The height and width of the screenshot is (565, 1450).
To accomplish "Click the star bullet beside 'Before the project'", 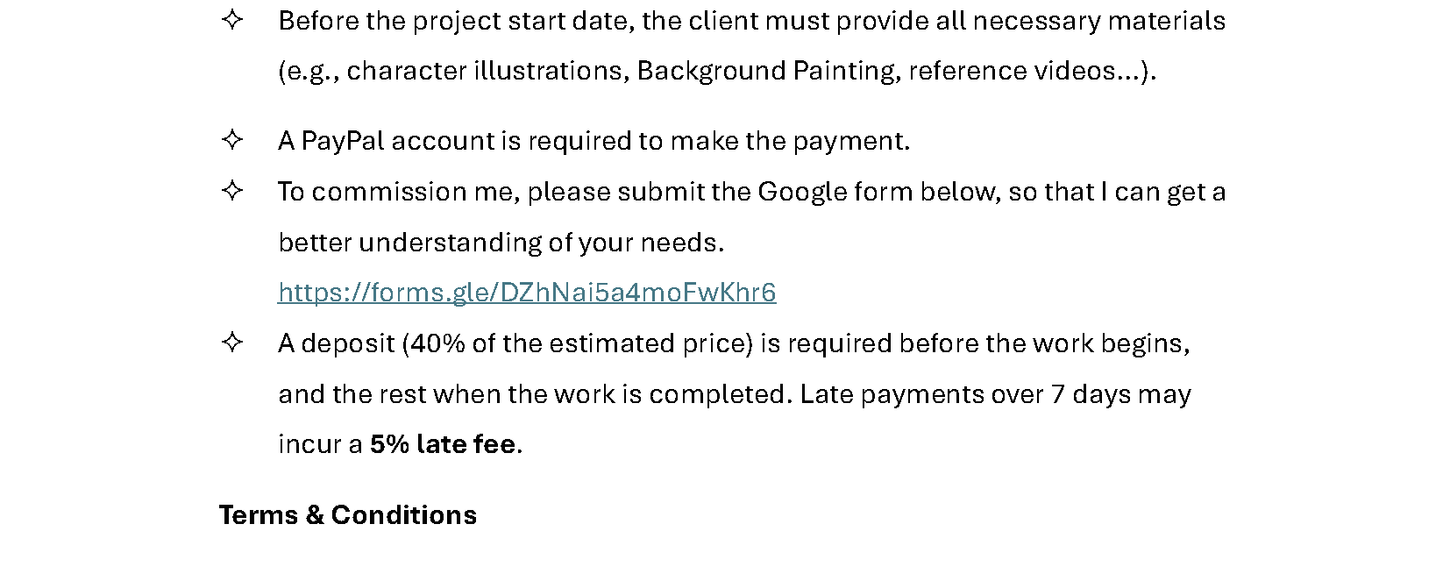I will pos(232,20).
